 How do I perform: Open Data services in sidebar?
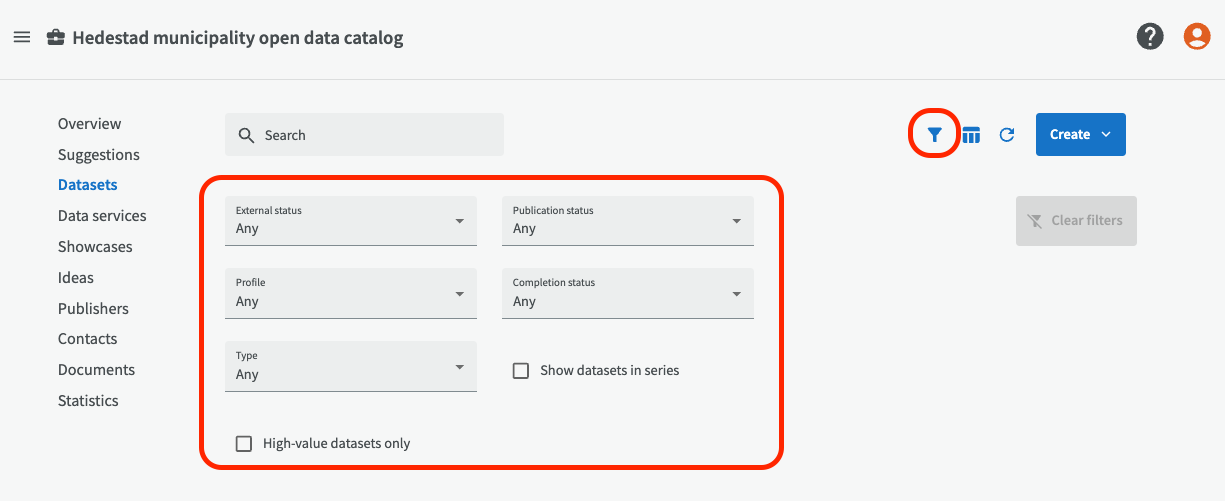pos(102,216)
